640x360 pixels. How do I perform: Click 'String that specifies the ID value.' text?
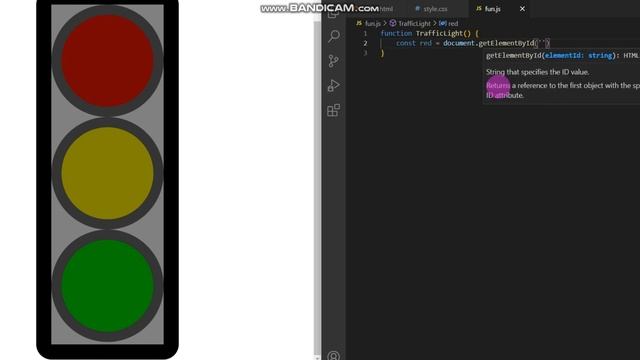click(x=538, y=72)
